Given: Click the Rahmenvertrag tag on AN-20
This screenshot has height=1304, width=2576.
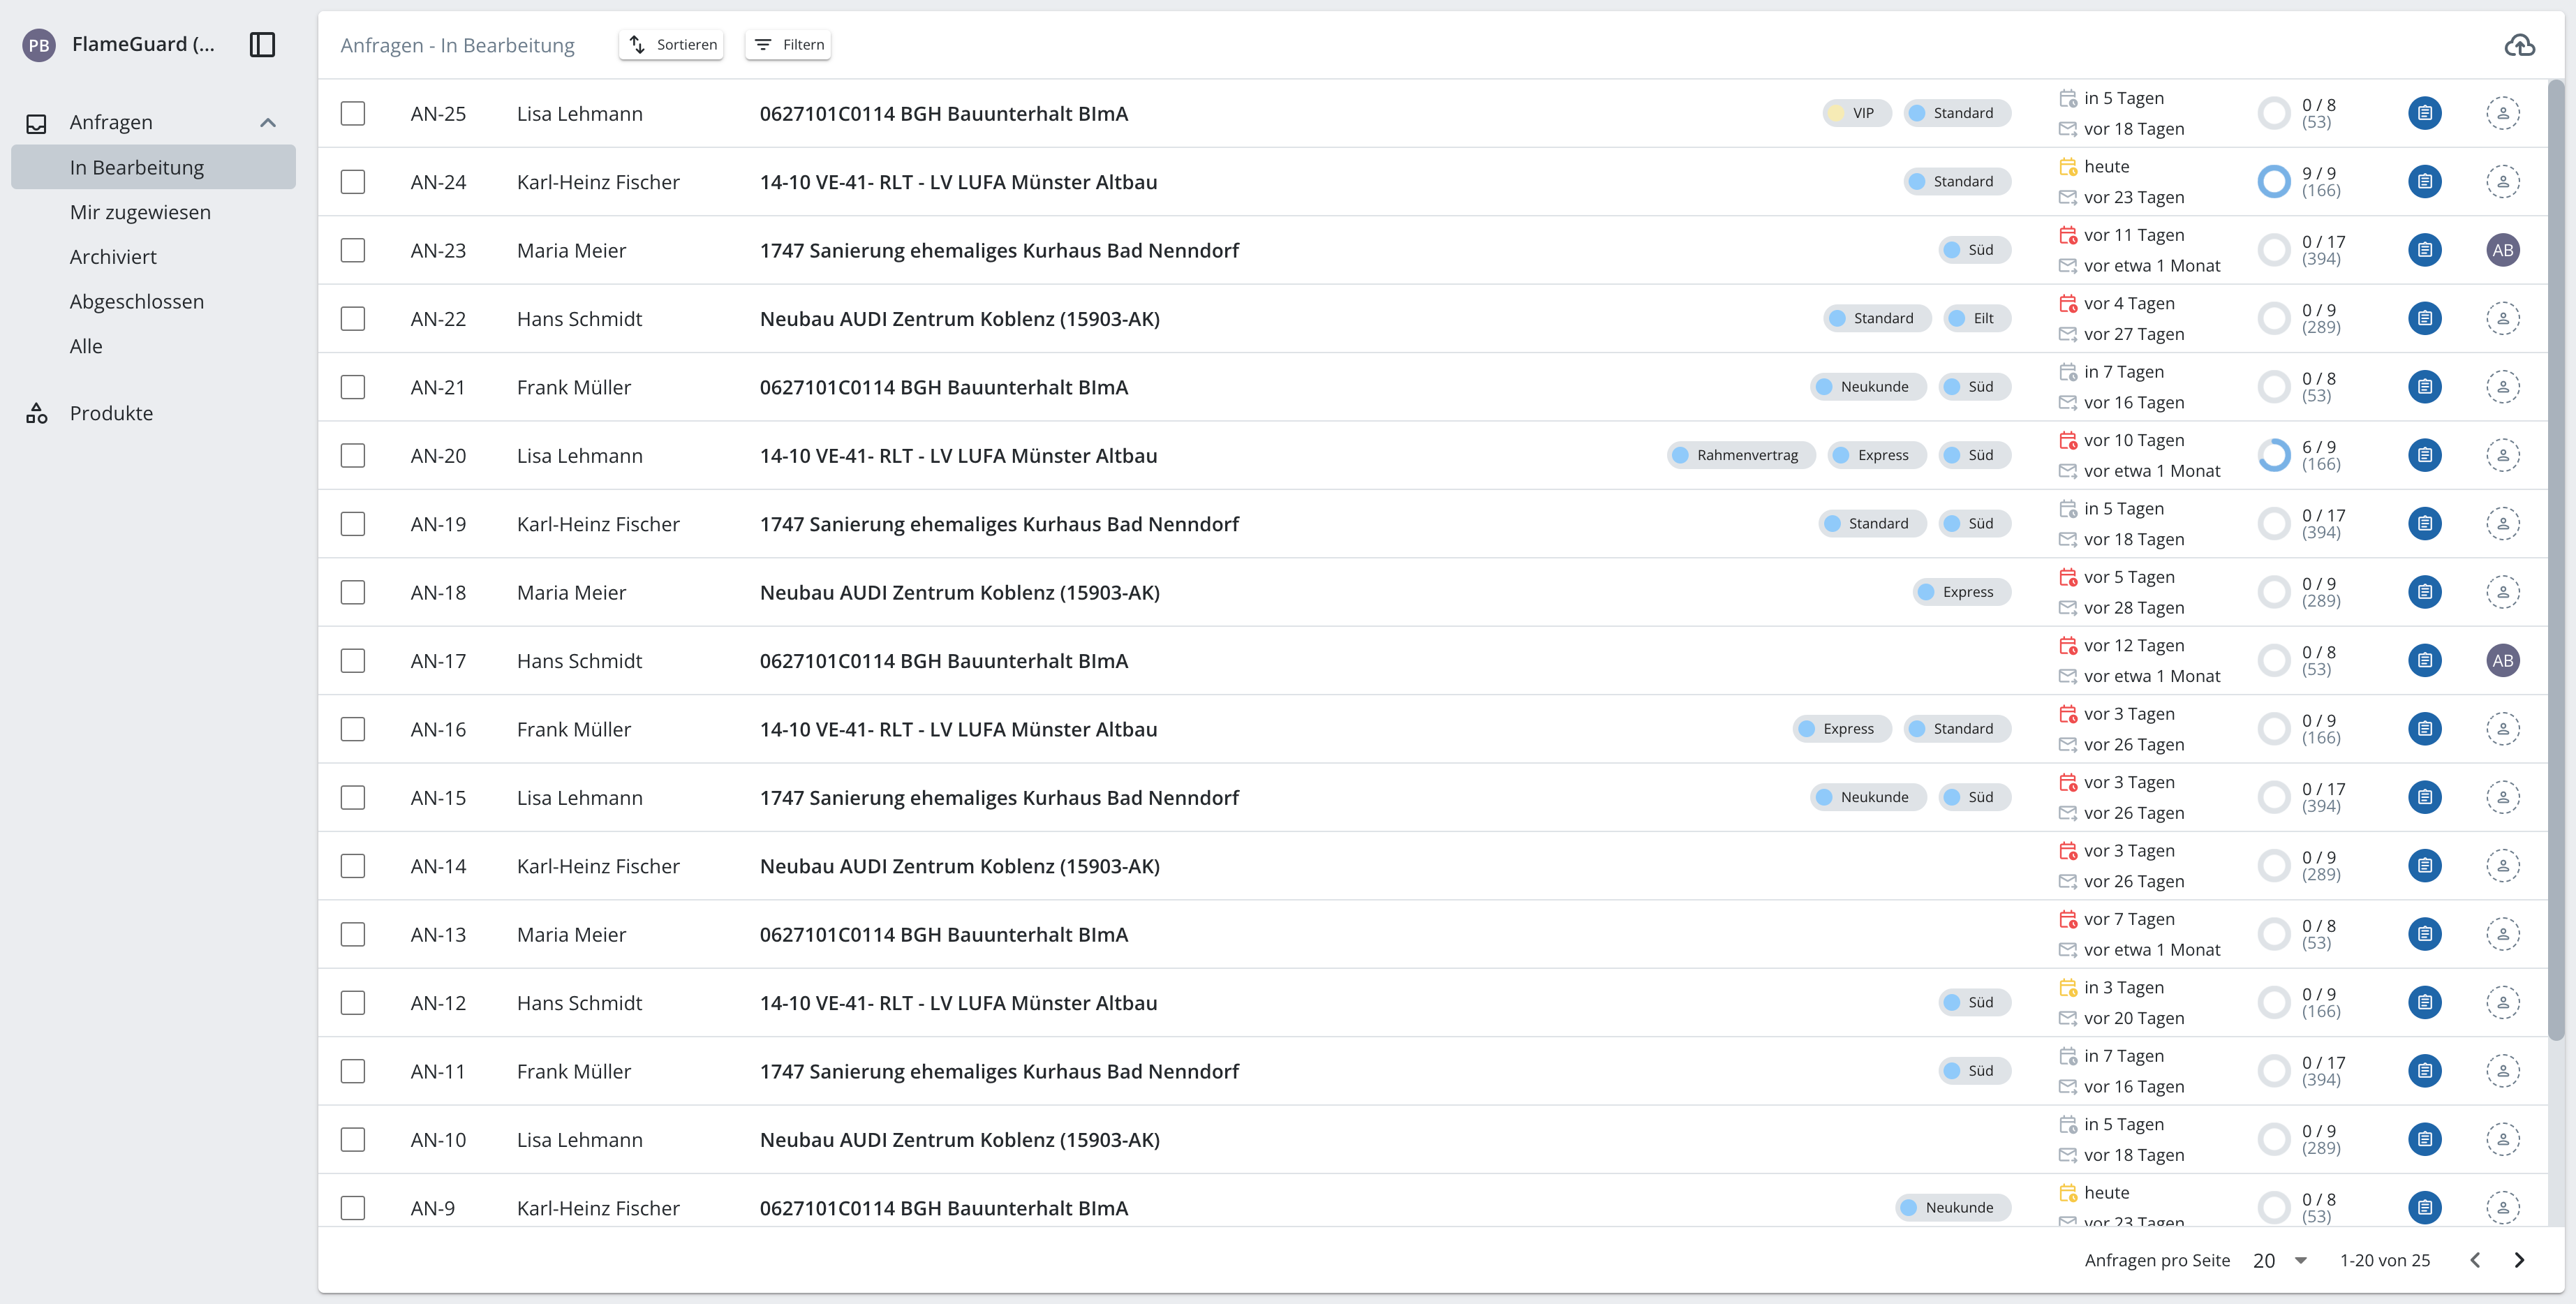Looking at the screenshot, I should [x=1741, y=455].
